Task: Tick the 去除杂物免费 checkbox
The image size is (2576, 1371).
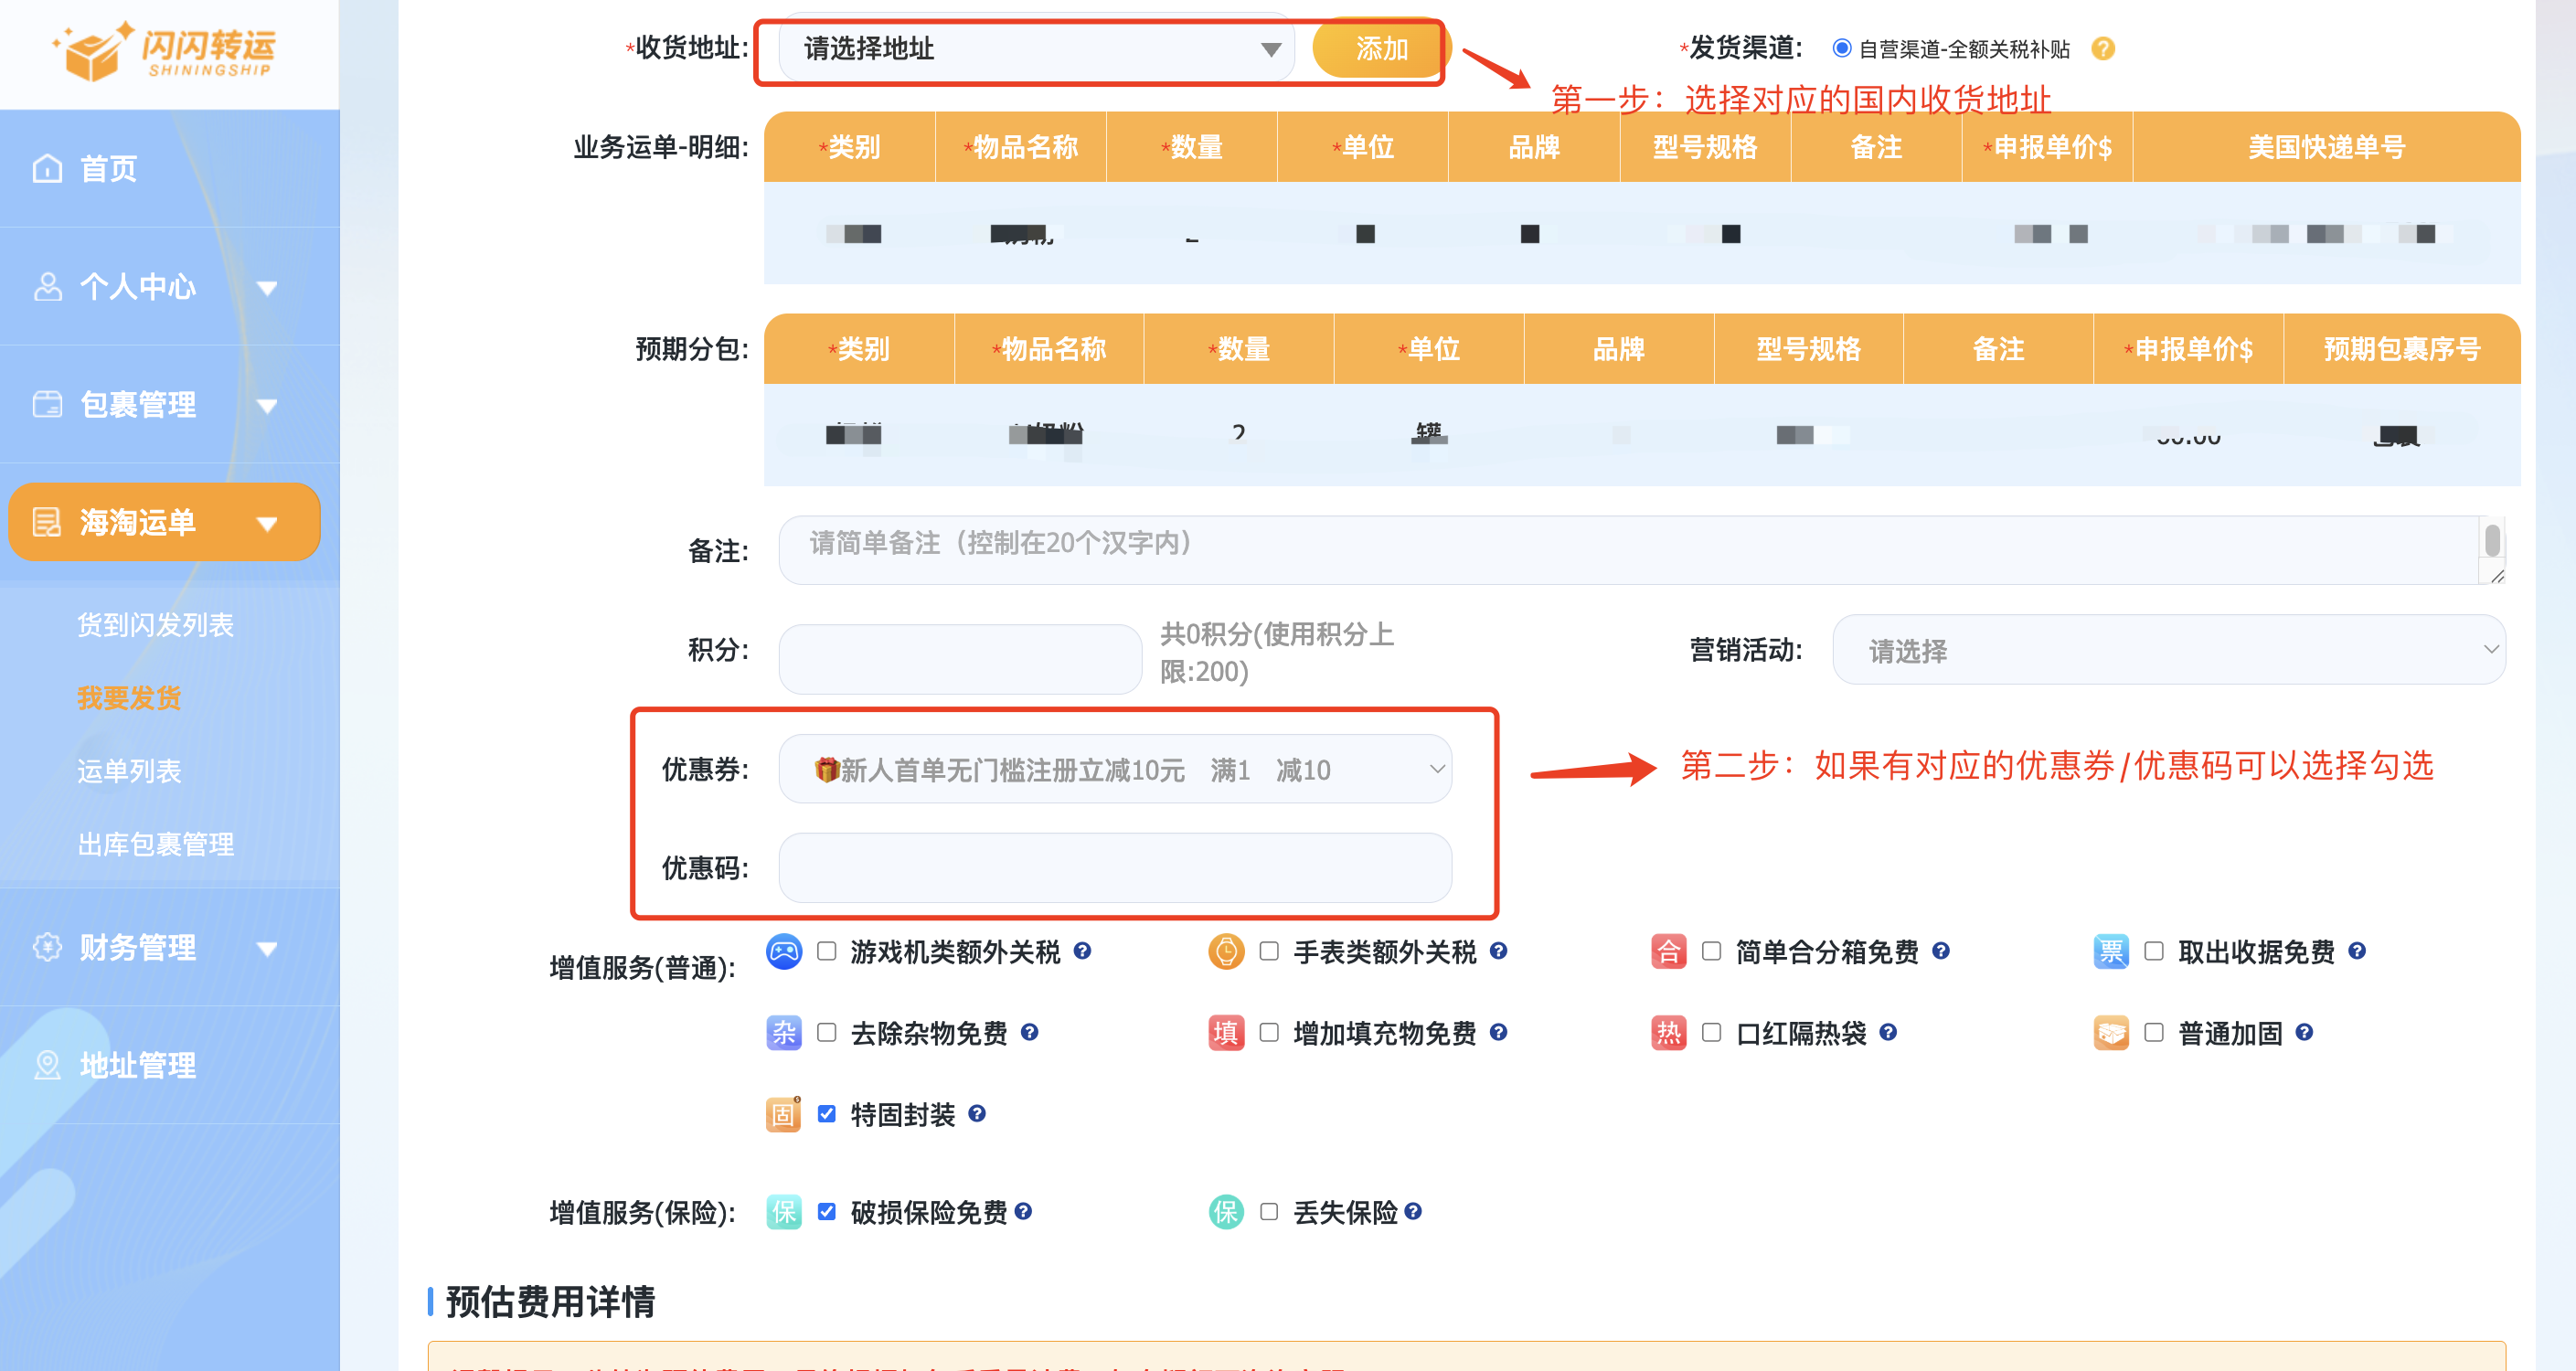Action: pos(826,1032)
